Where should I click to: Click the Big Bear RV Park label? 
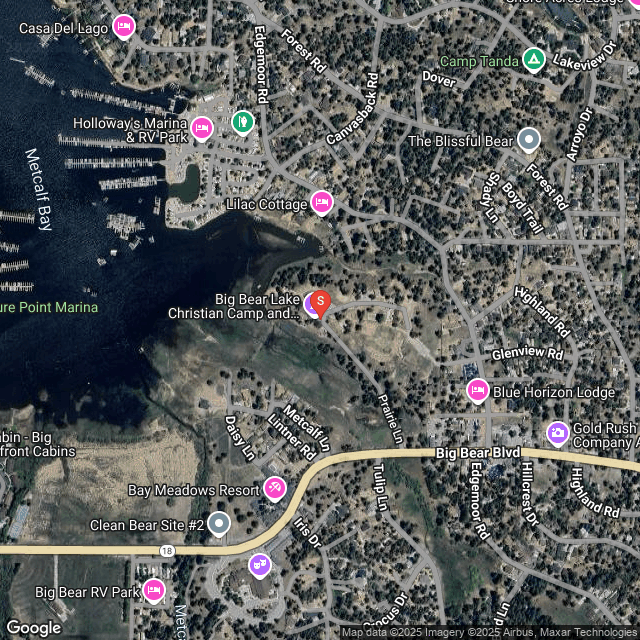point(87,592)
